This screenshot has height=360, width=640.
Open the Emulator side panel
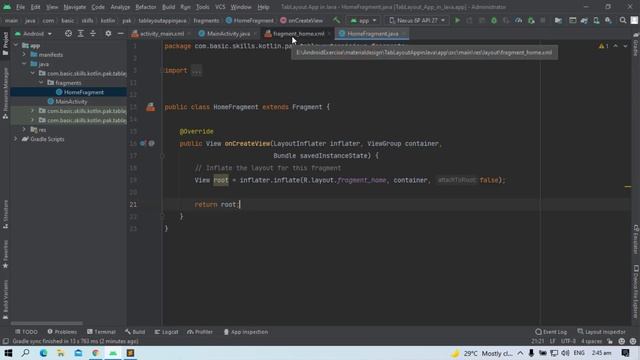(636, 239)
